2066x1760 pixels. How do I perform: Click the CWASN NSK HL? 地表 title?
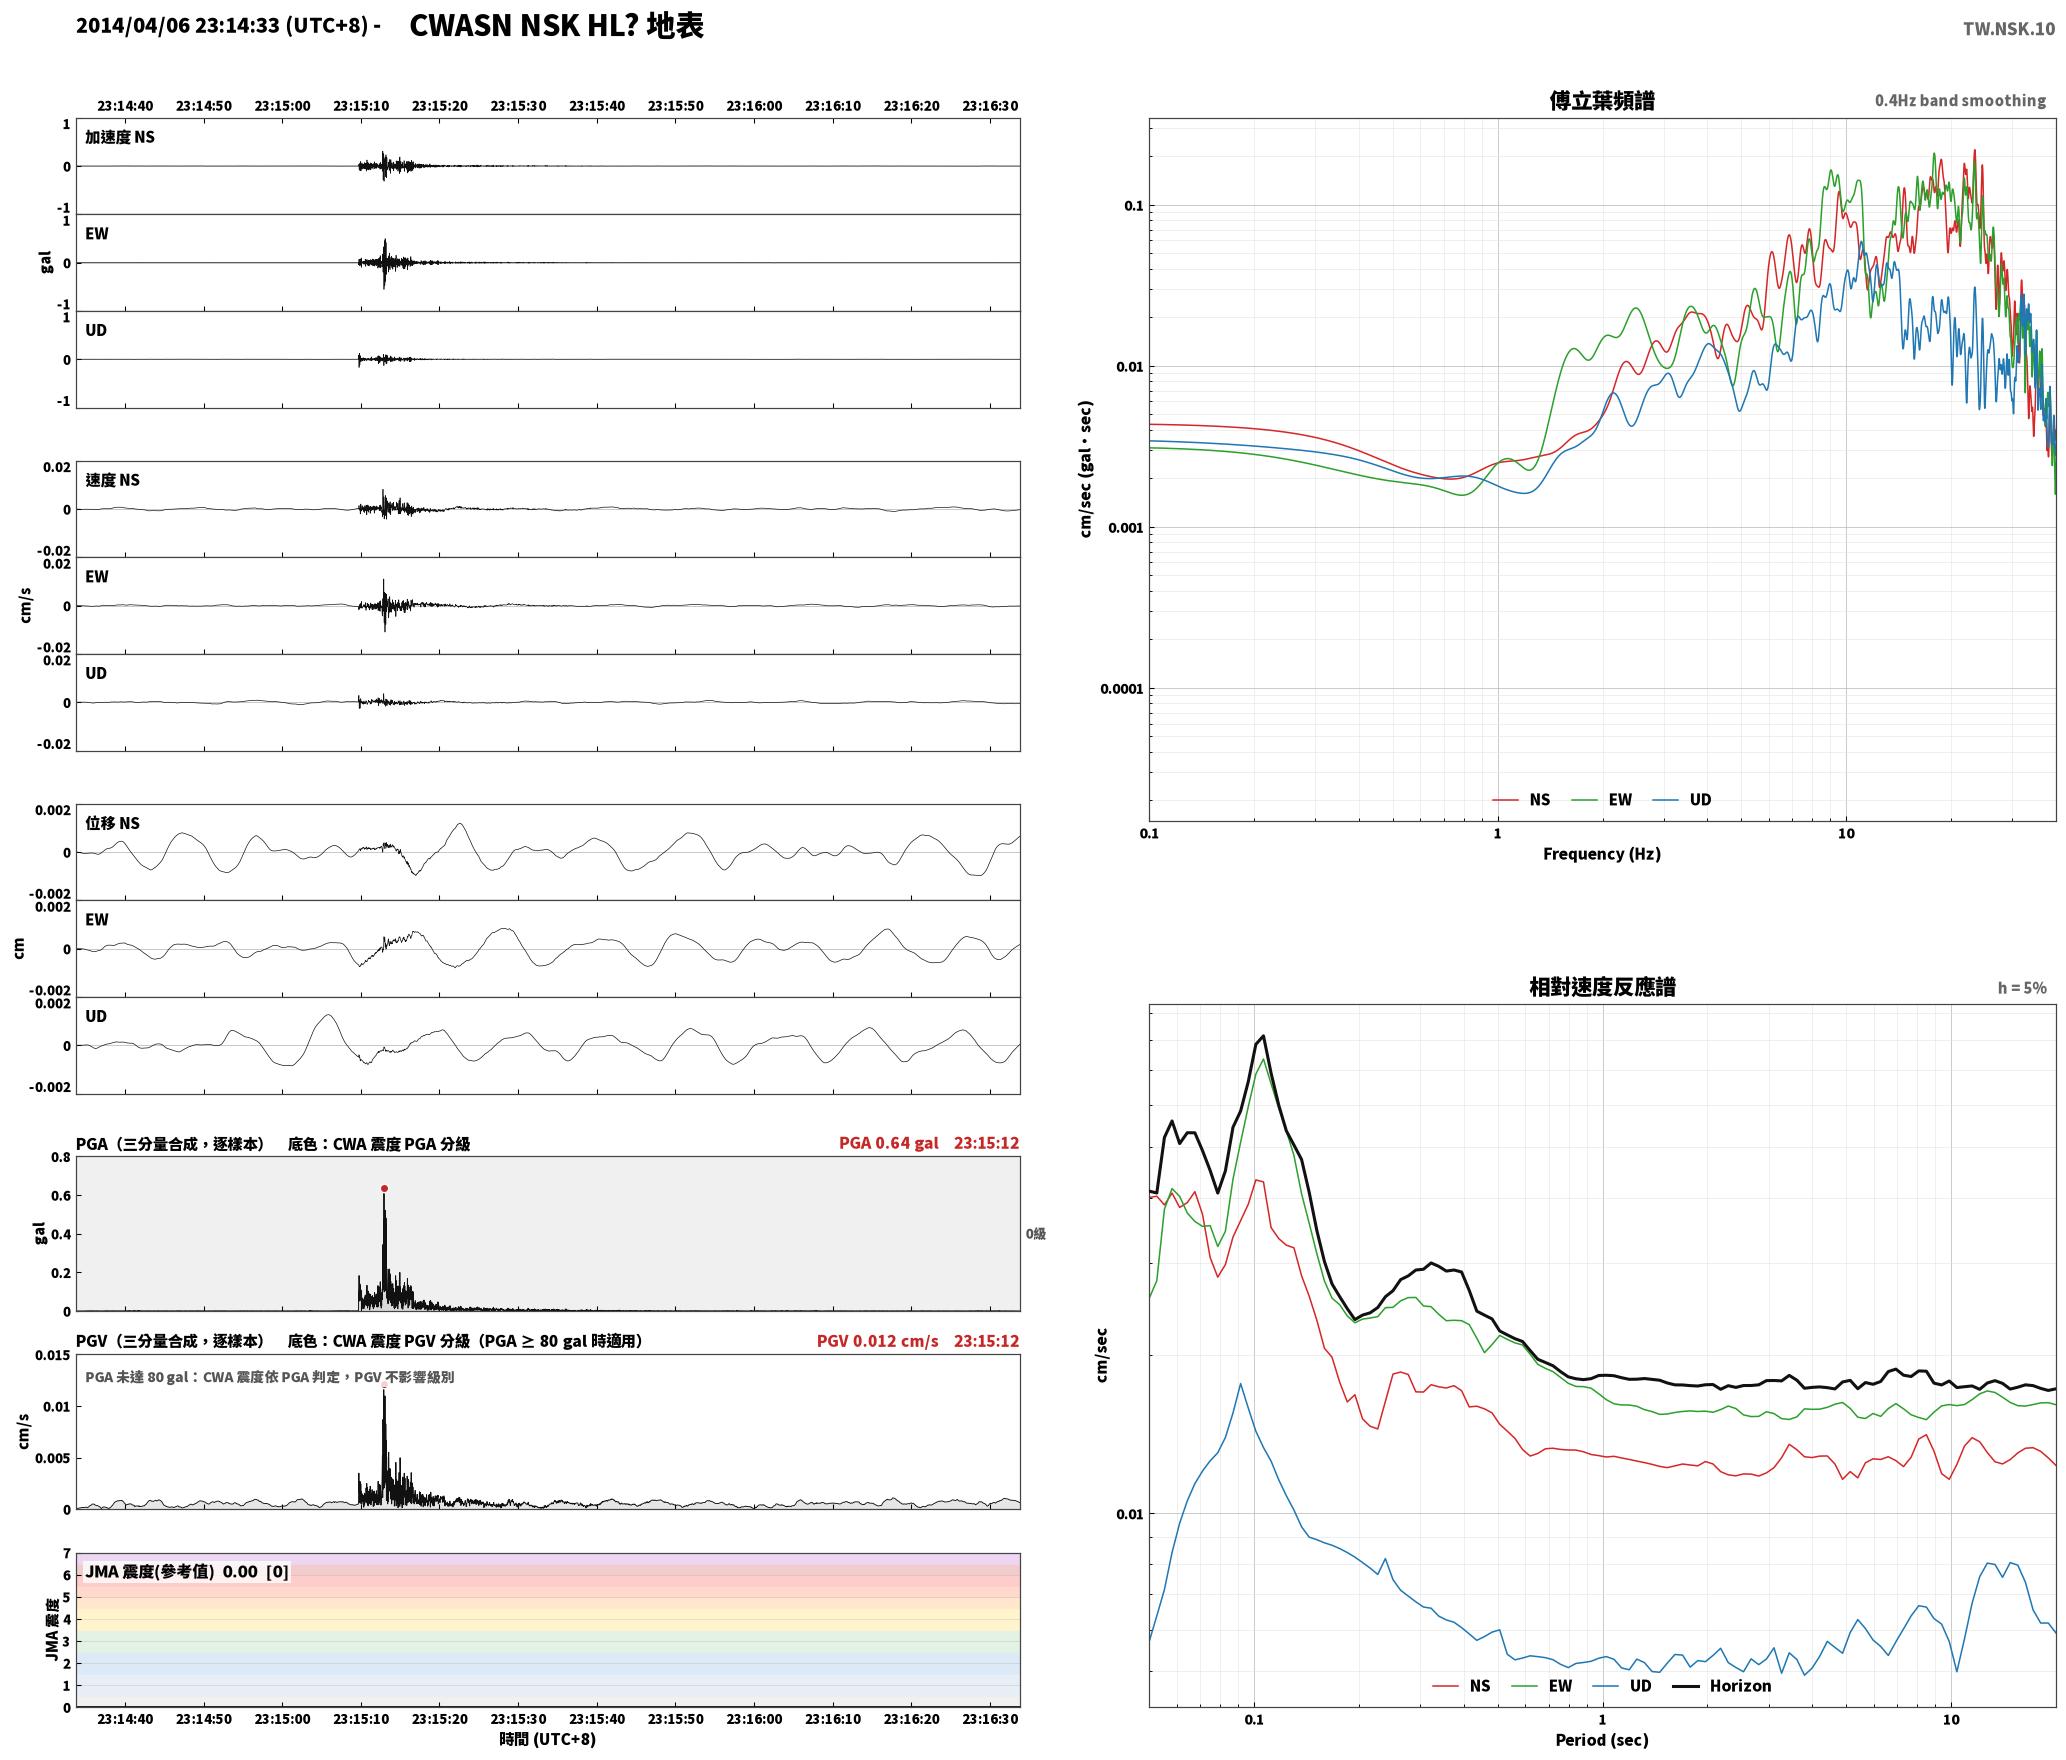[x=556, y=25]
